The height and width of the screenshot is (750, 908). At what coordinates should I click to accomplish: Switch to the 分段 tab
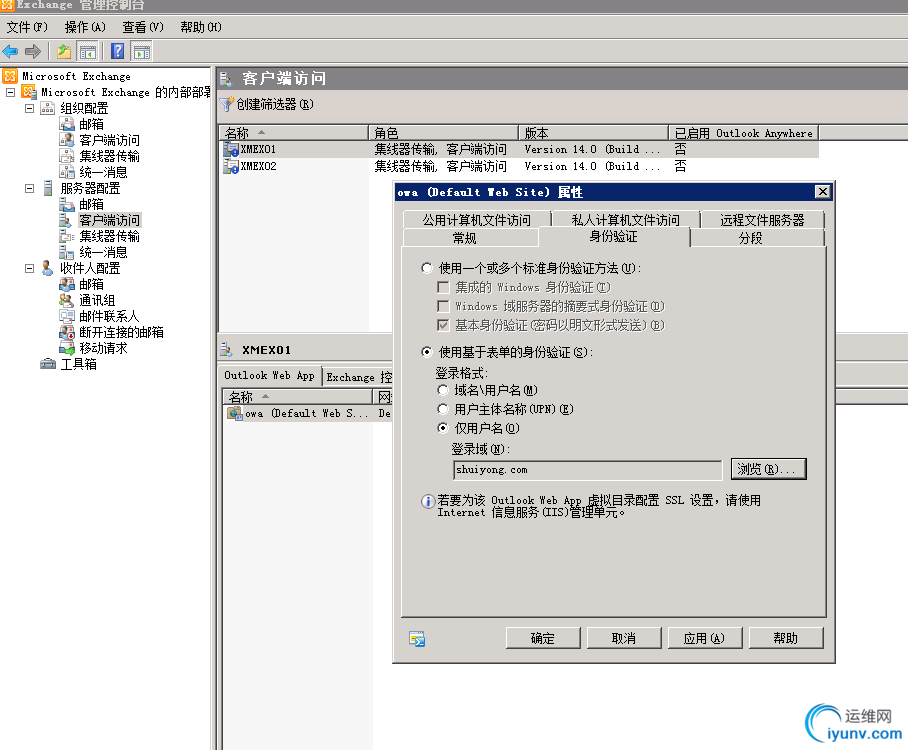[x=757, y=237]
